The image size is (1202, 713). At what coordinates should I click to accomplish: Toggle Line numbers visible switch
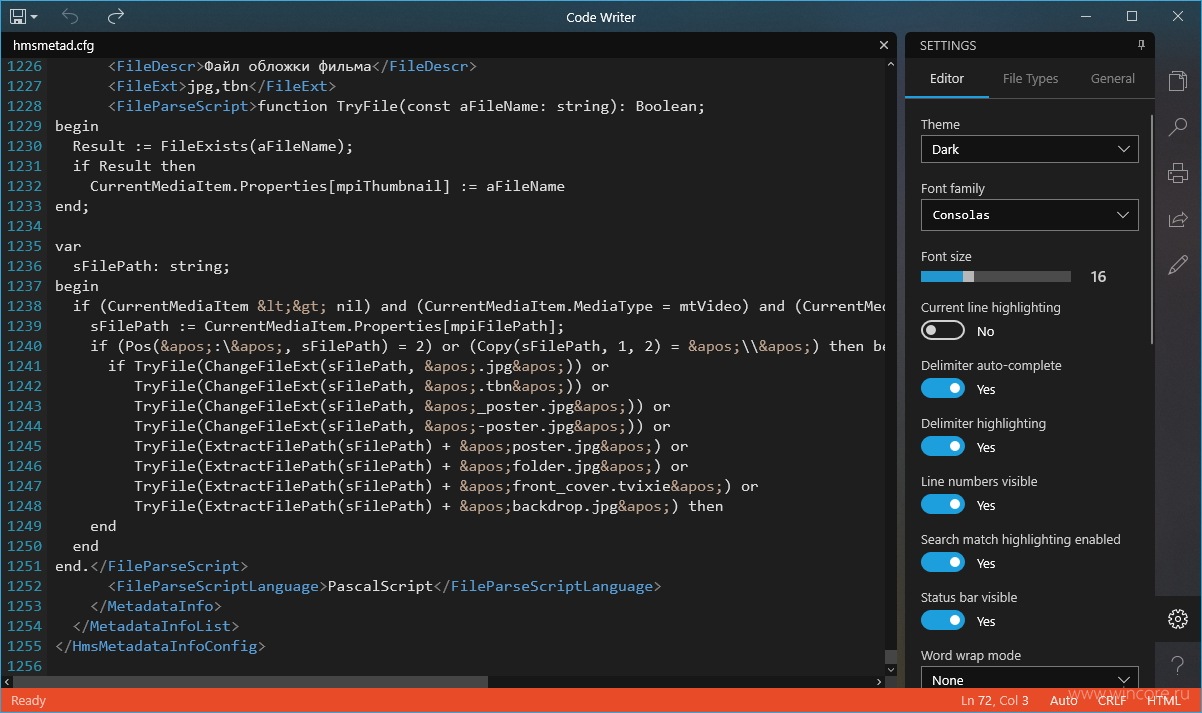(943, 505)
